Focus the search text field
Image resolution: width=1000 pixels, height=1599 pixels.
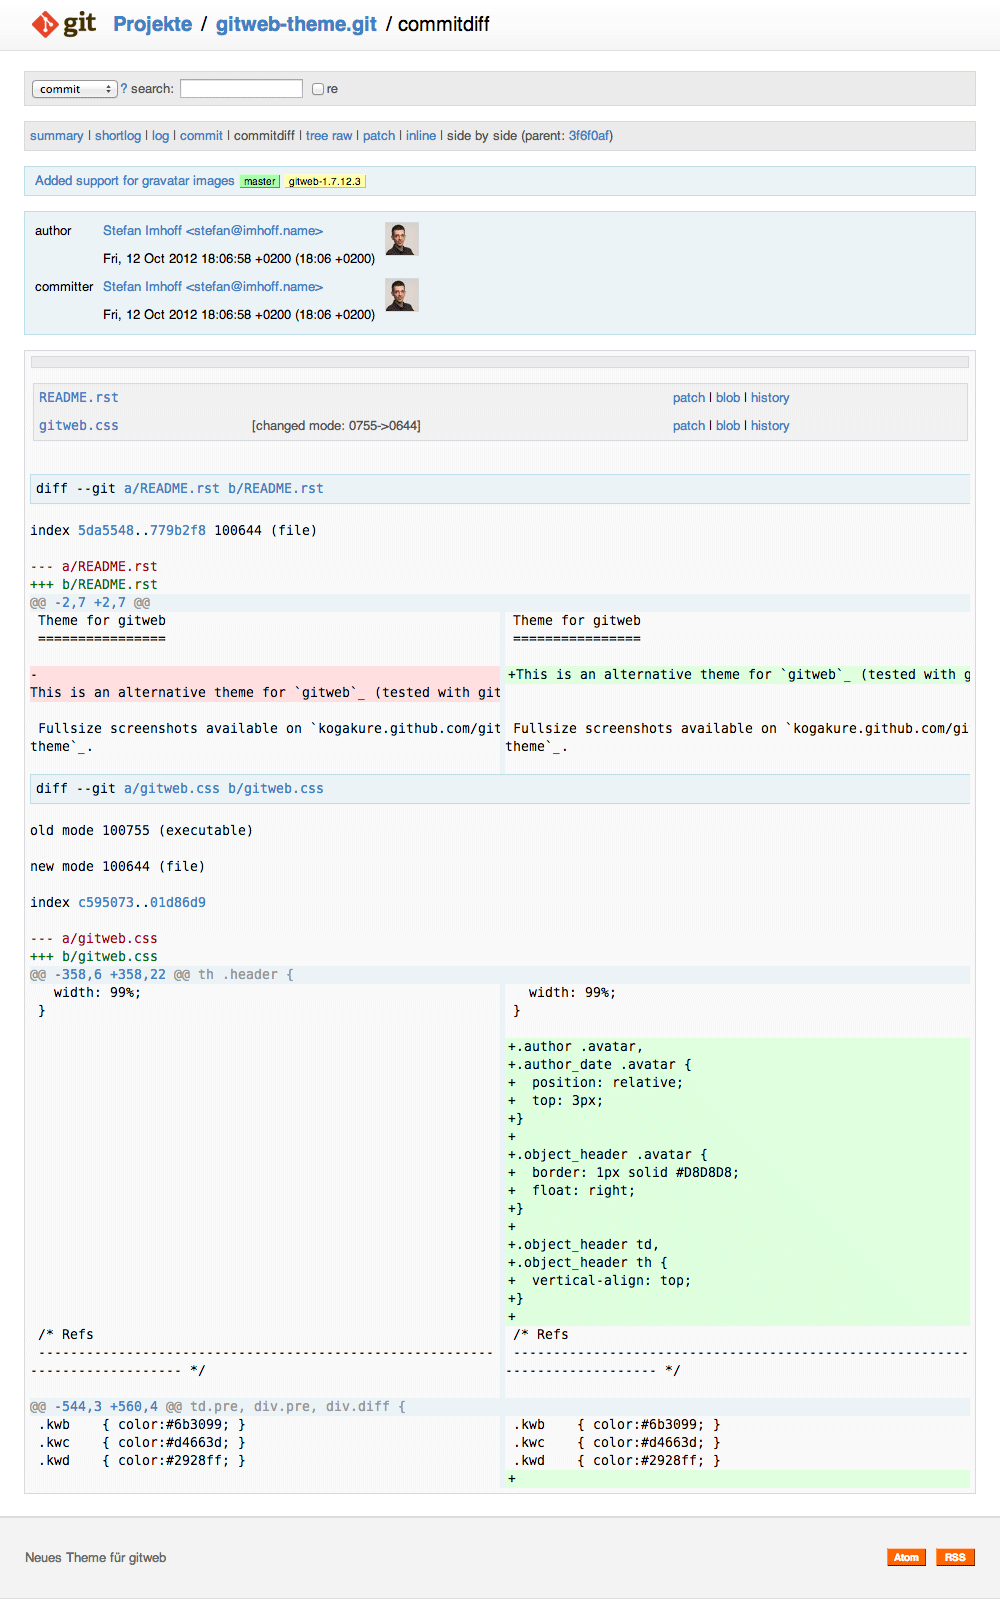pyautogui.click(x=241, y=89)
